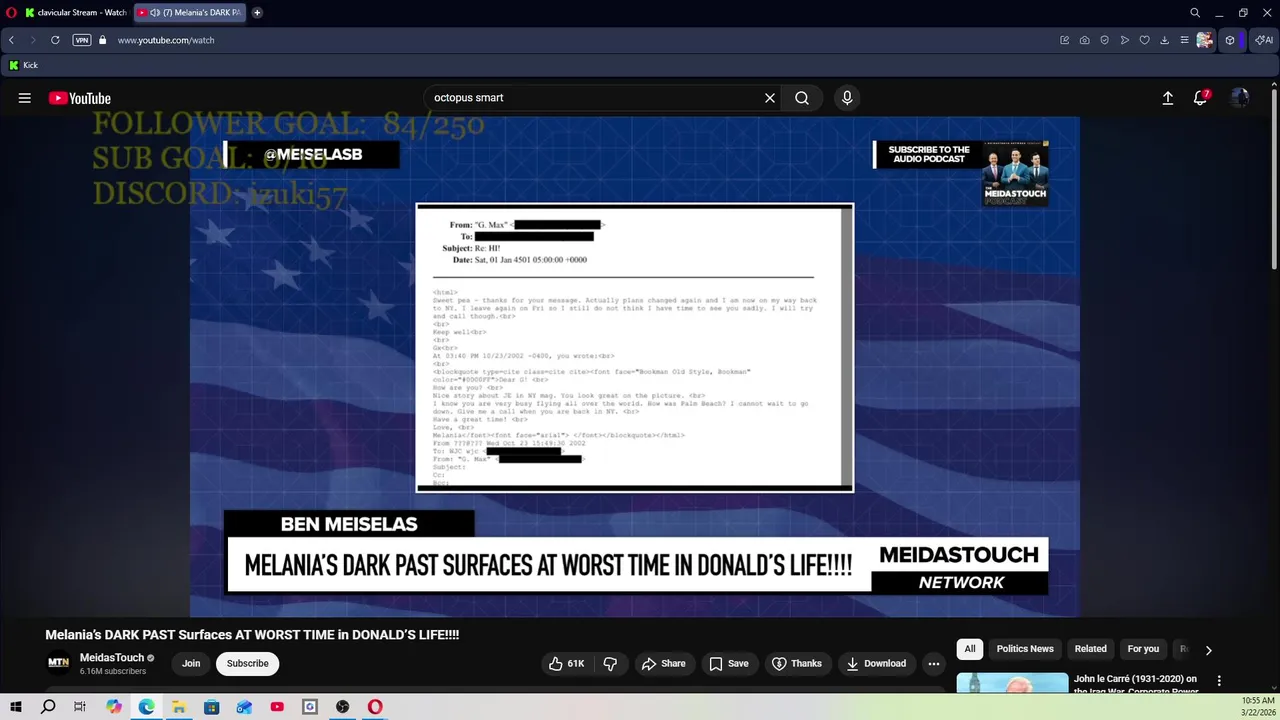Open the MeidasTouch channel name link
This screenshot has height=720, width=1280.
click(x=112, y=657)
